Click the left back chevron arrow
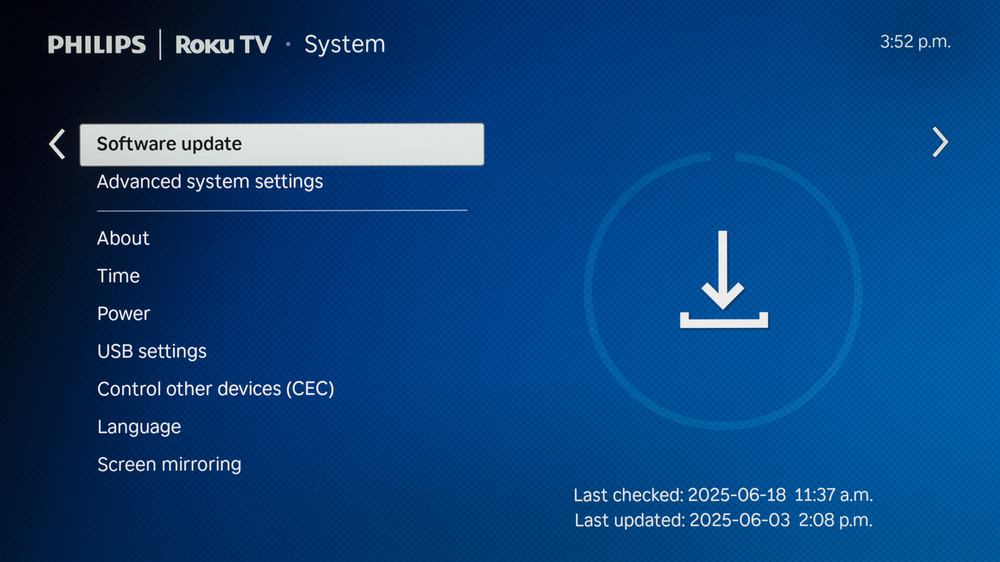The height and width of the screenshot is (562, 1000). point(57,144)
